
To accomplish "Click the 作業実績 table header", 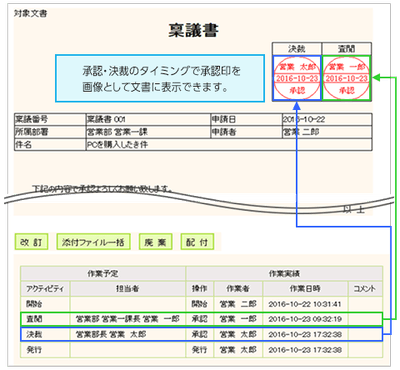I will pos(284,274).
